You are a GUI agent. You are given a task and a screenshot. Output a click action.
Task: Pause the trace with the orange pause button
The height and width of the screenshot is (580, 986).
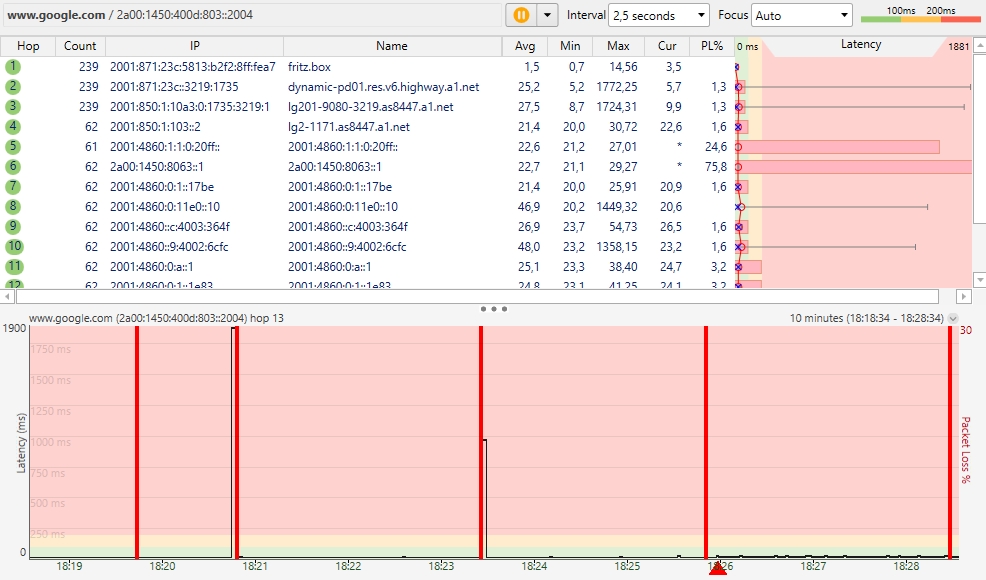point(521,15)
